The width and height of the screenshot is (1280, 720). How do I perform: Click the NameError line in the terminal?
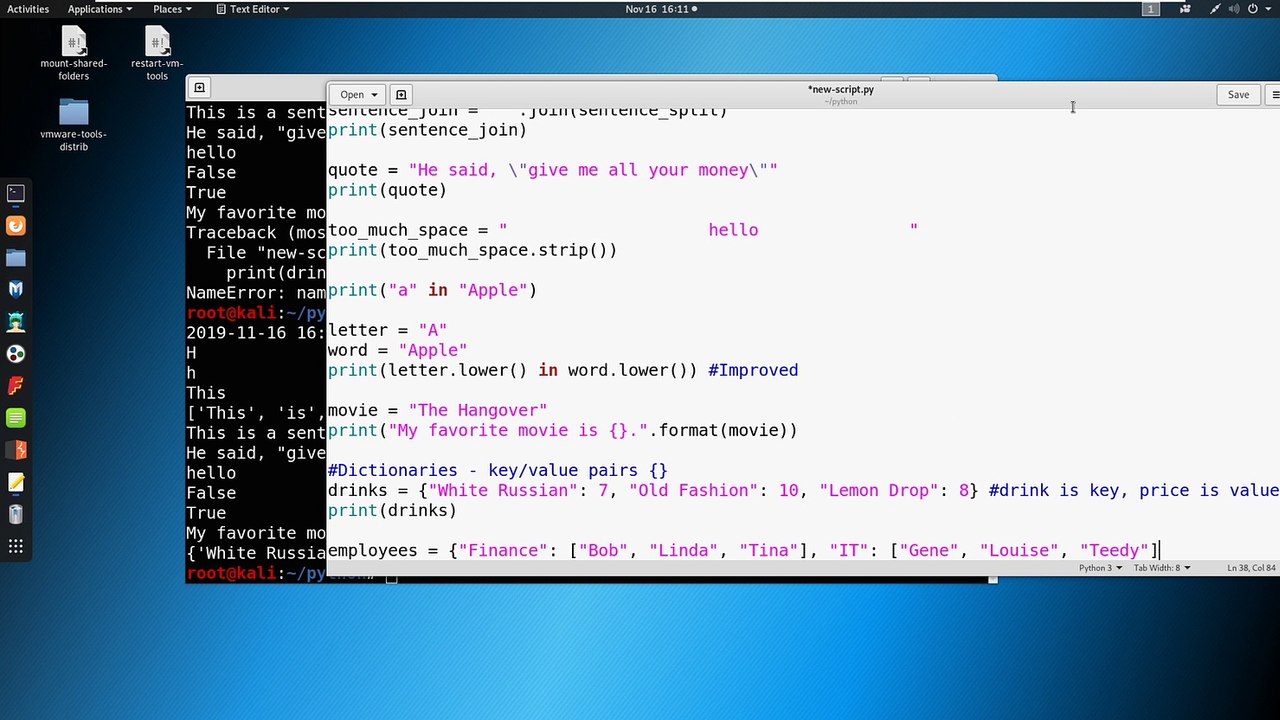(x=256, y=293)
